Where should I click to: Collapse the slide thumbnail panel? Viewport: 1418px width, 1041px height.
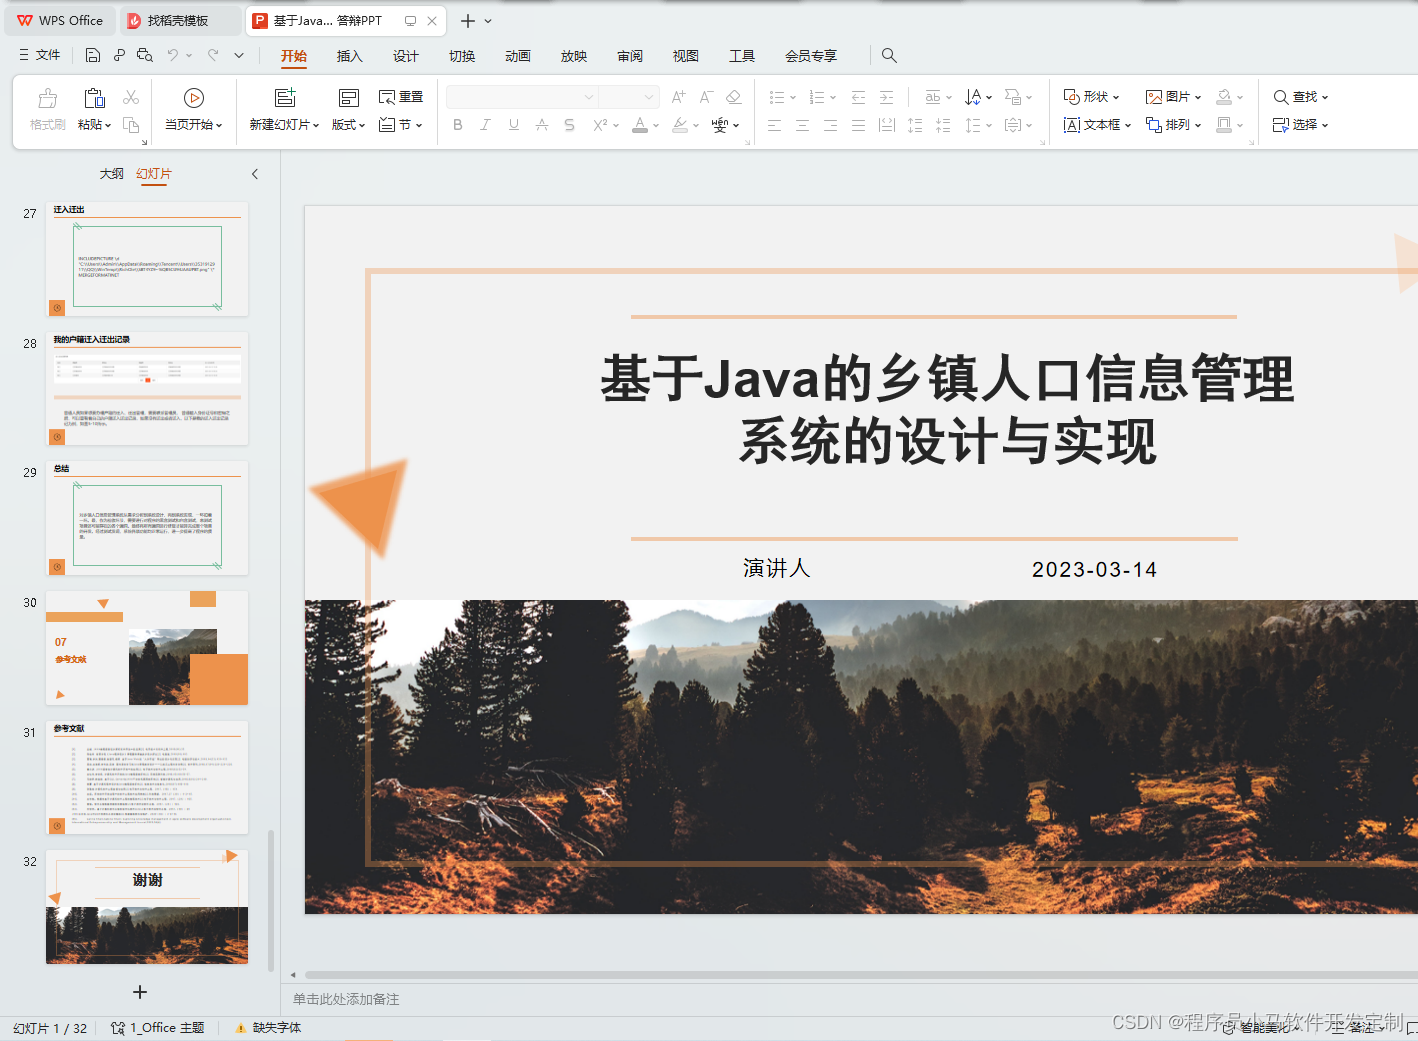pos(255,173)
